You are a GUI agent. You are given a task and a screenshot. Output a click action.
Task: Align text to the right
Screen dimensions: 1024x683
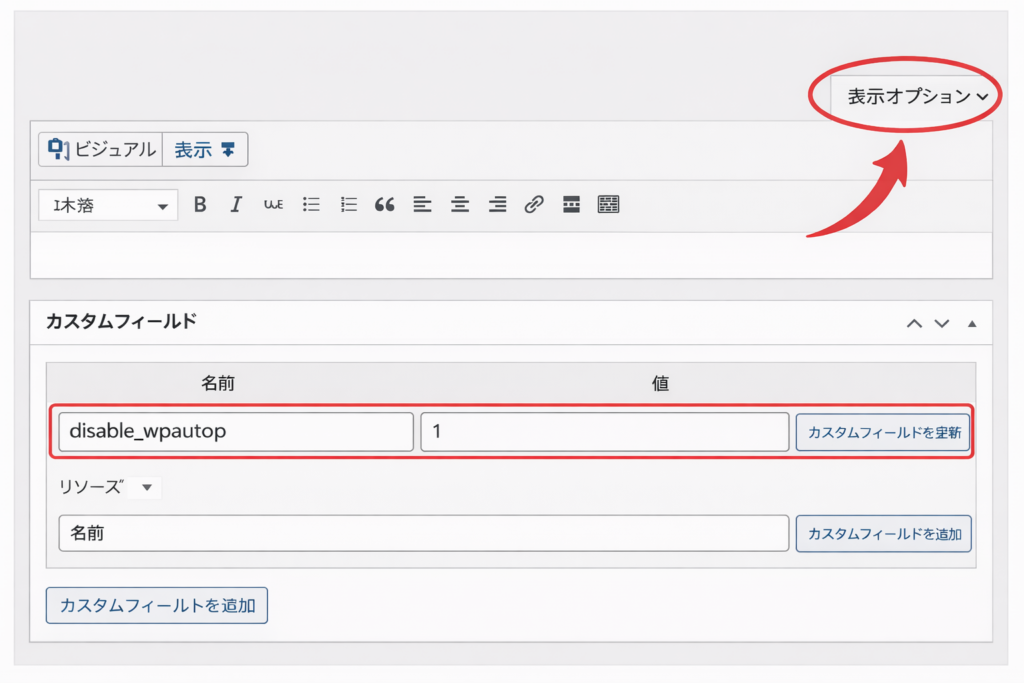[x=497, y=204]
